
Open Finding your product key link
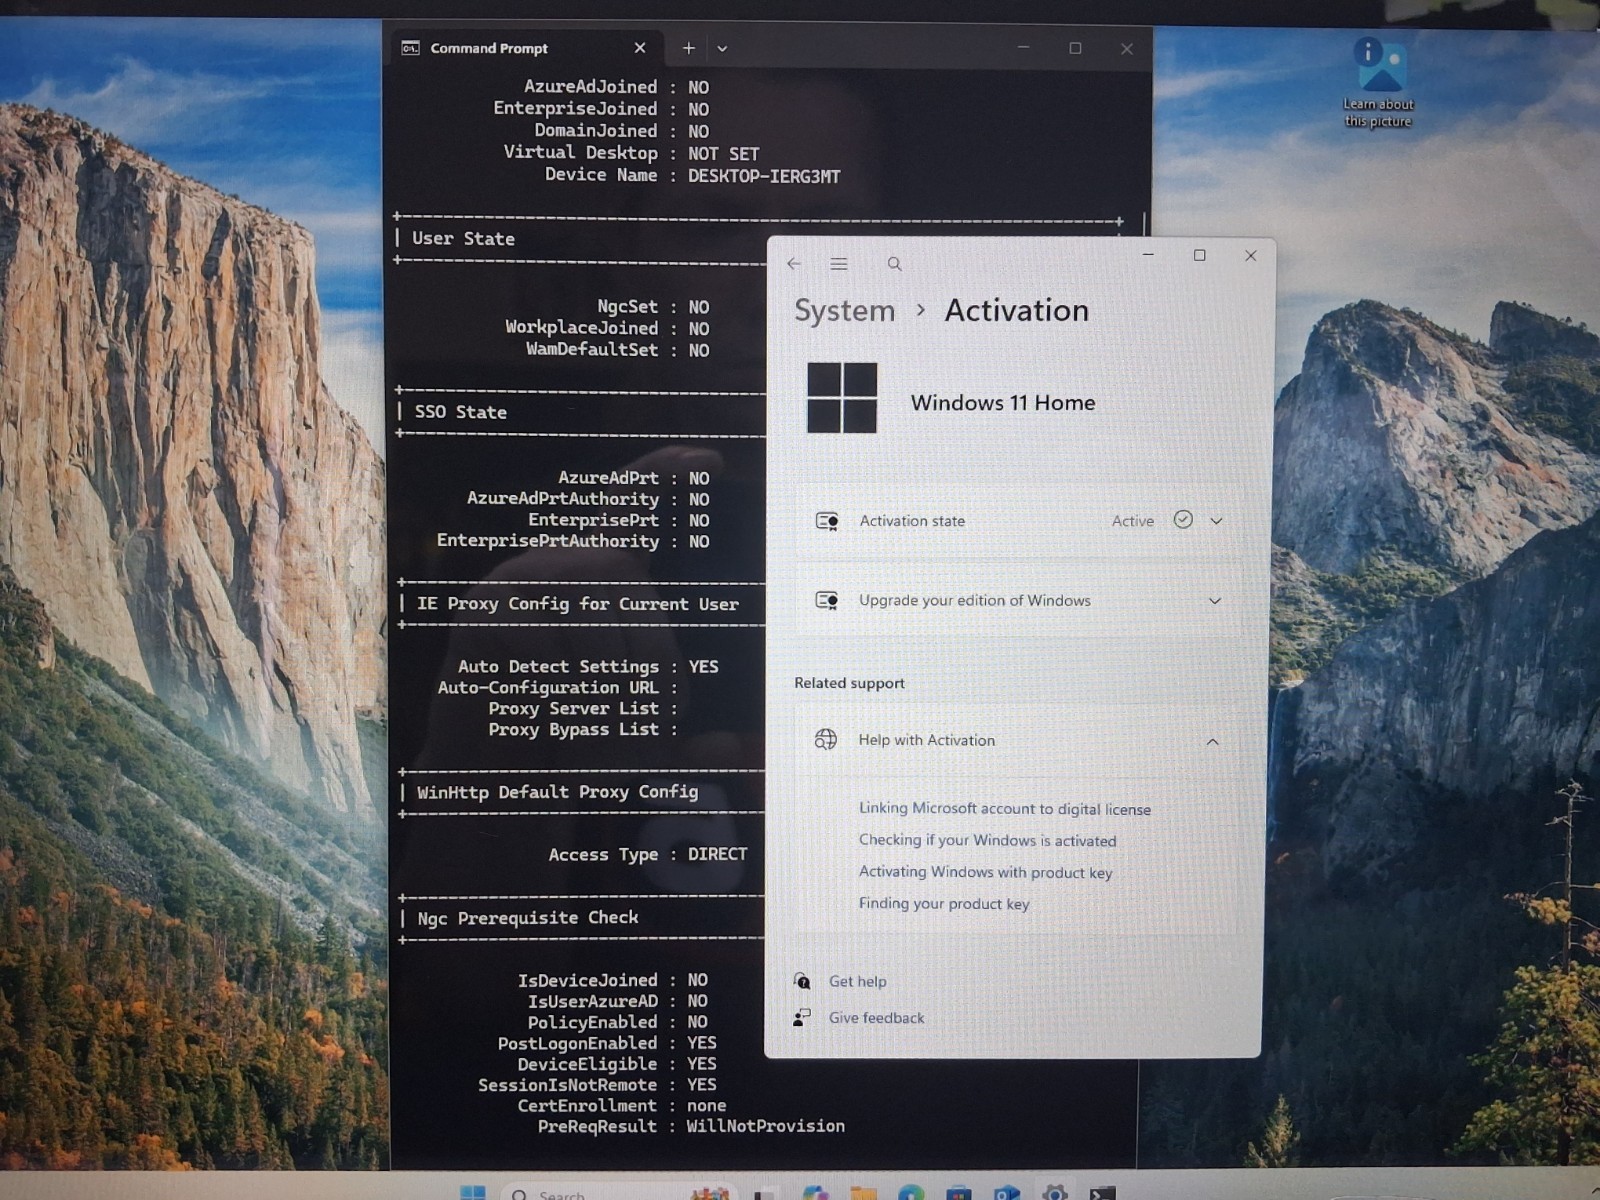(x=943, y=904)
